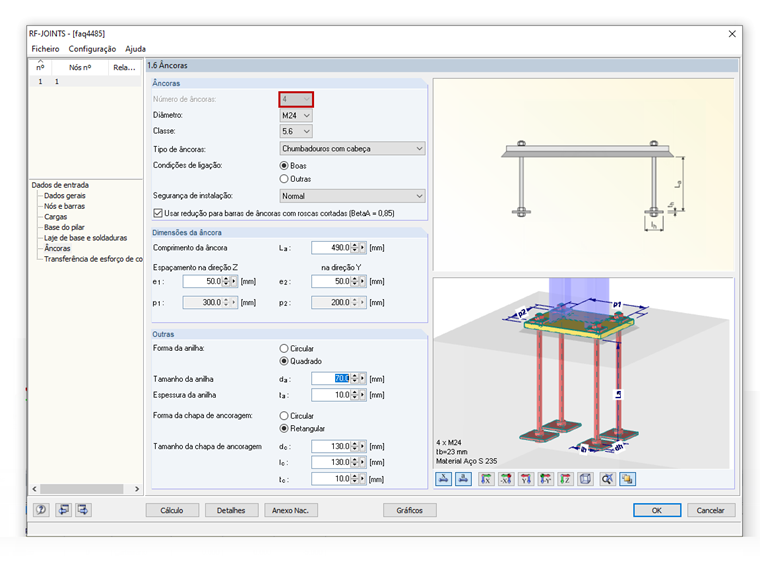The width and height of the screenshot is (760, 570).
Task: Click the washer size da input field
Action: [x=331, y=379]
